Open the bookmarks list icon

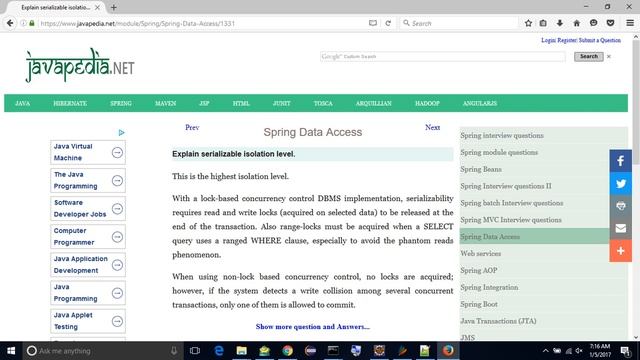point(543,23)
